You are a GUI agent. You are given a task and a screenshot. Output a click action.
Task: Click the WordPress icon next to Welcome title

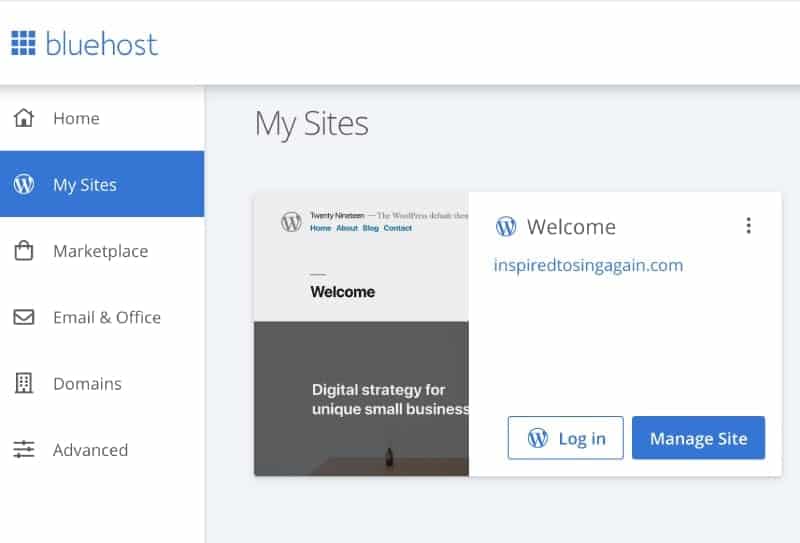coord(506,226)
